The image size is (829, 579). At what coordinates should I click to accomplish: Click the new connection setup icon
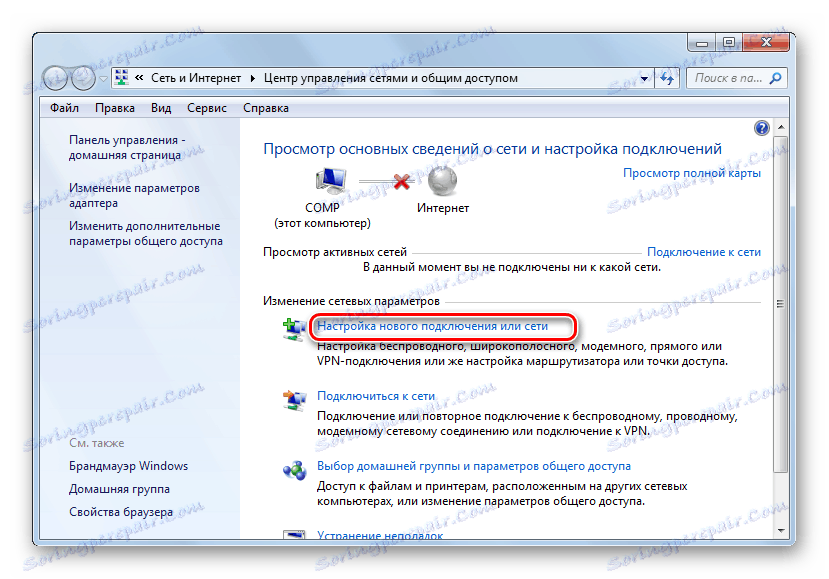[x=293, y=329]
